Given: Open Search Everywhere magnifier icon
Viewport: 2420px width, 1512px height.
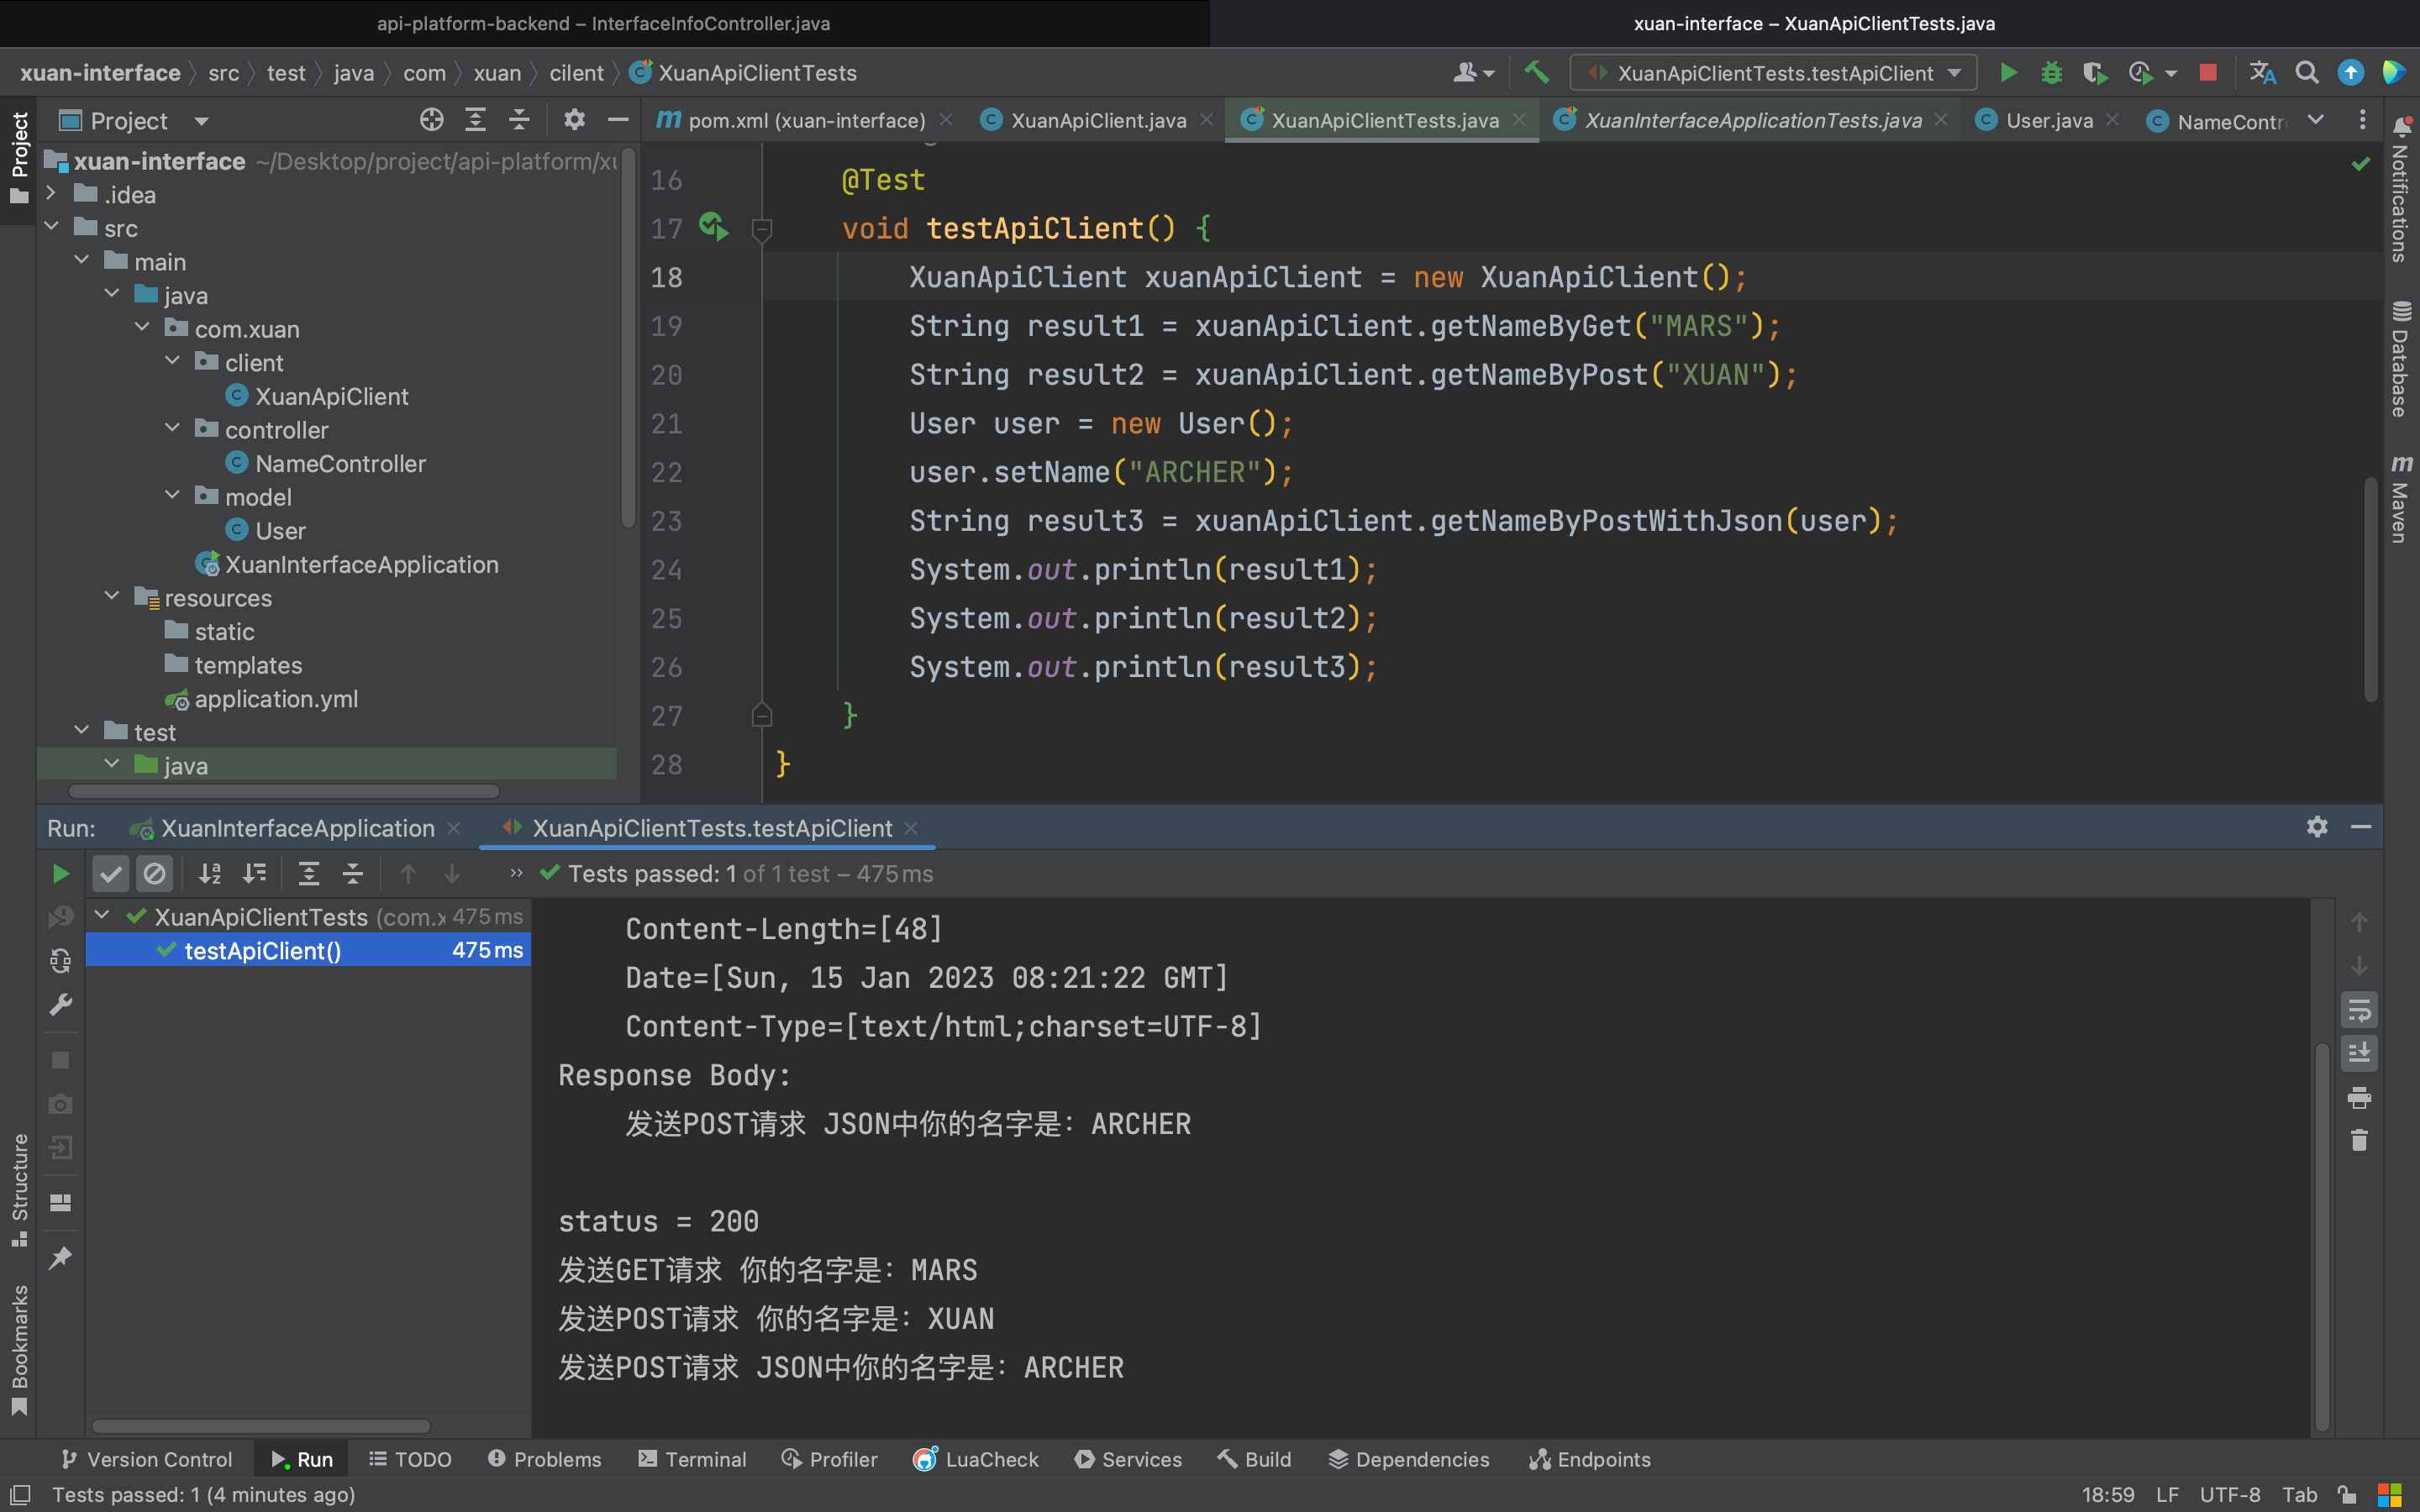Looking at the screenshot, I should (x=2306, y=73).
